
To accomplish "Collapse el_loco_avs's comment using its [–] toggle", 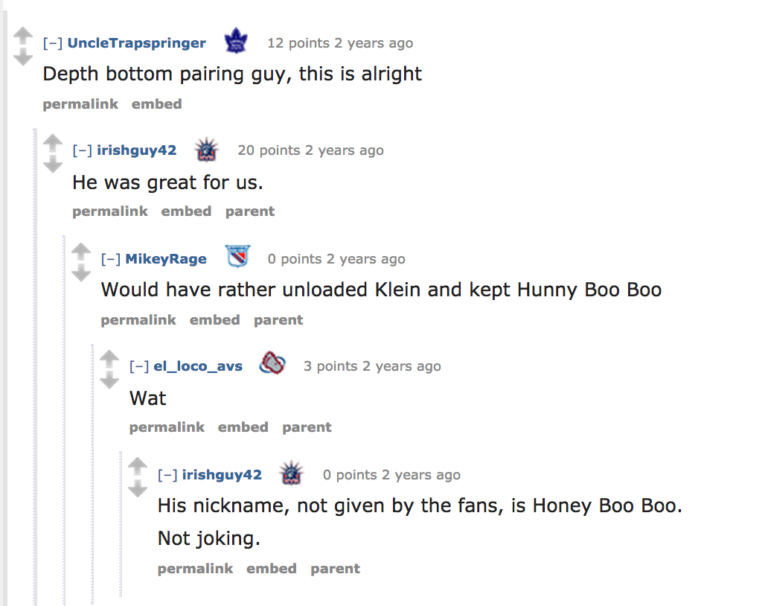I will click(x=137, y=366).
